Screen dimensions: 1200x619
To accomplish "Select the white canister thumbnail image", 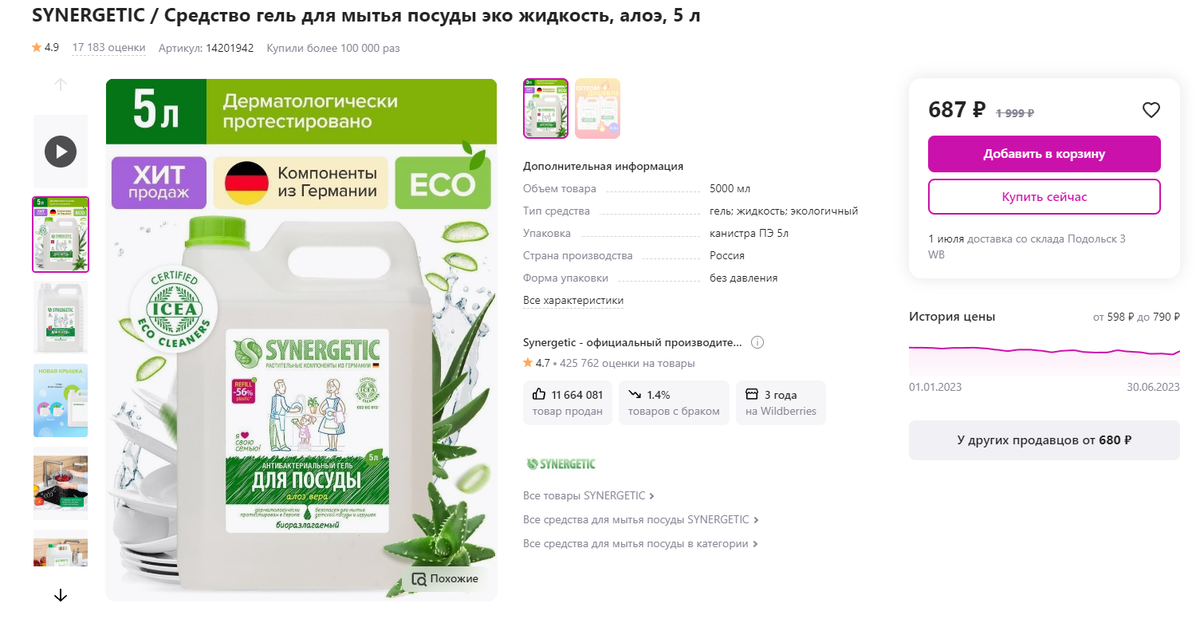I will 60,318.
